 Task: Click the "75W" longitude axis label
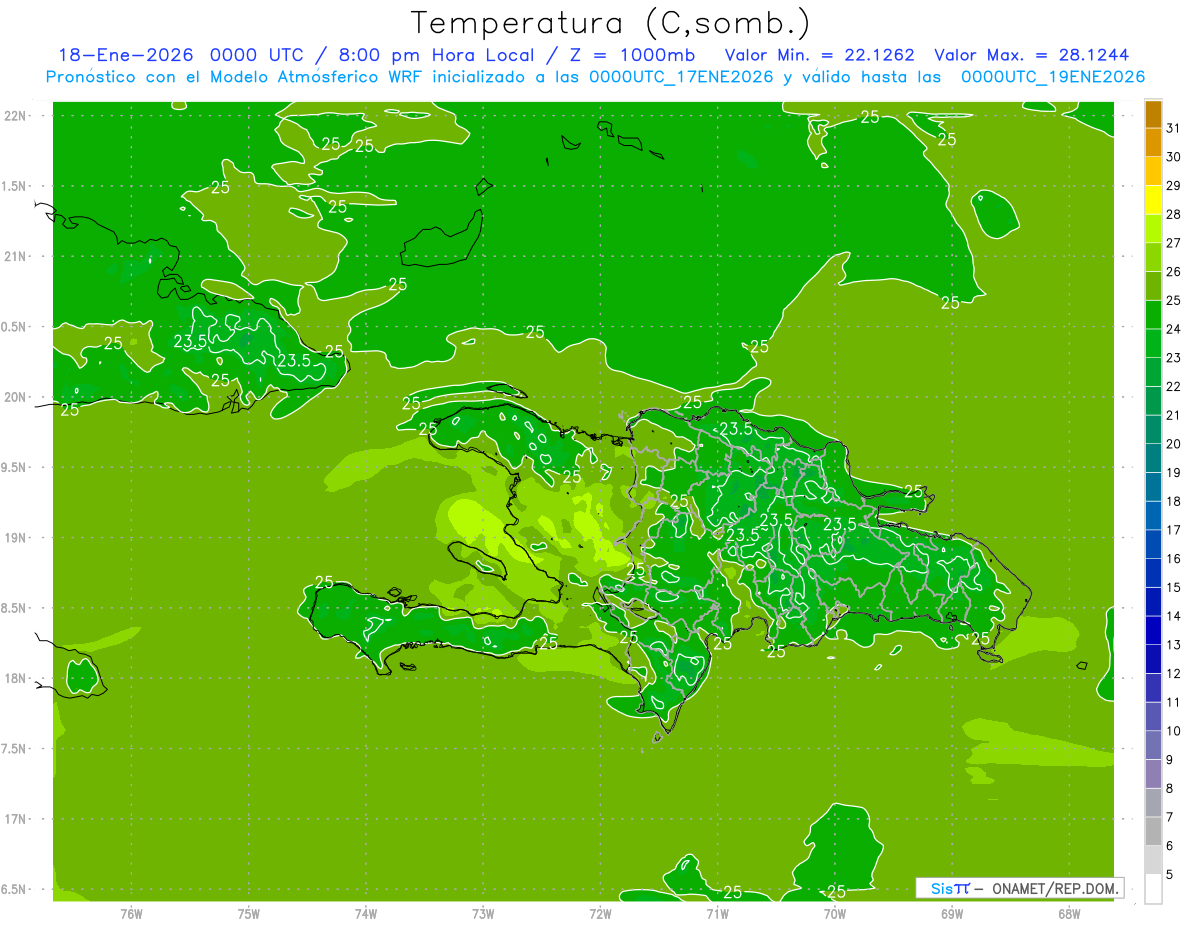pyautogui.click(x=249, y=913)
